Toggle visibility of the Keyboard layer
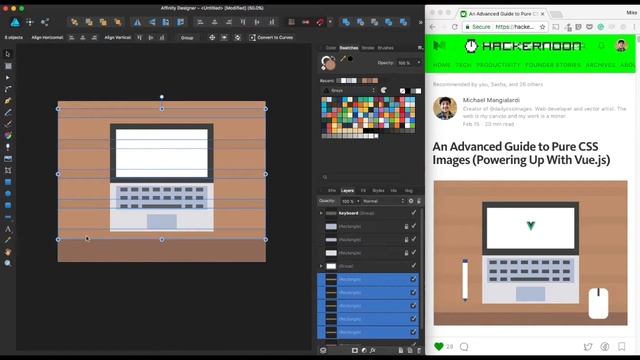Viewport: 640px width, 360px height. [x=413, y=213]
